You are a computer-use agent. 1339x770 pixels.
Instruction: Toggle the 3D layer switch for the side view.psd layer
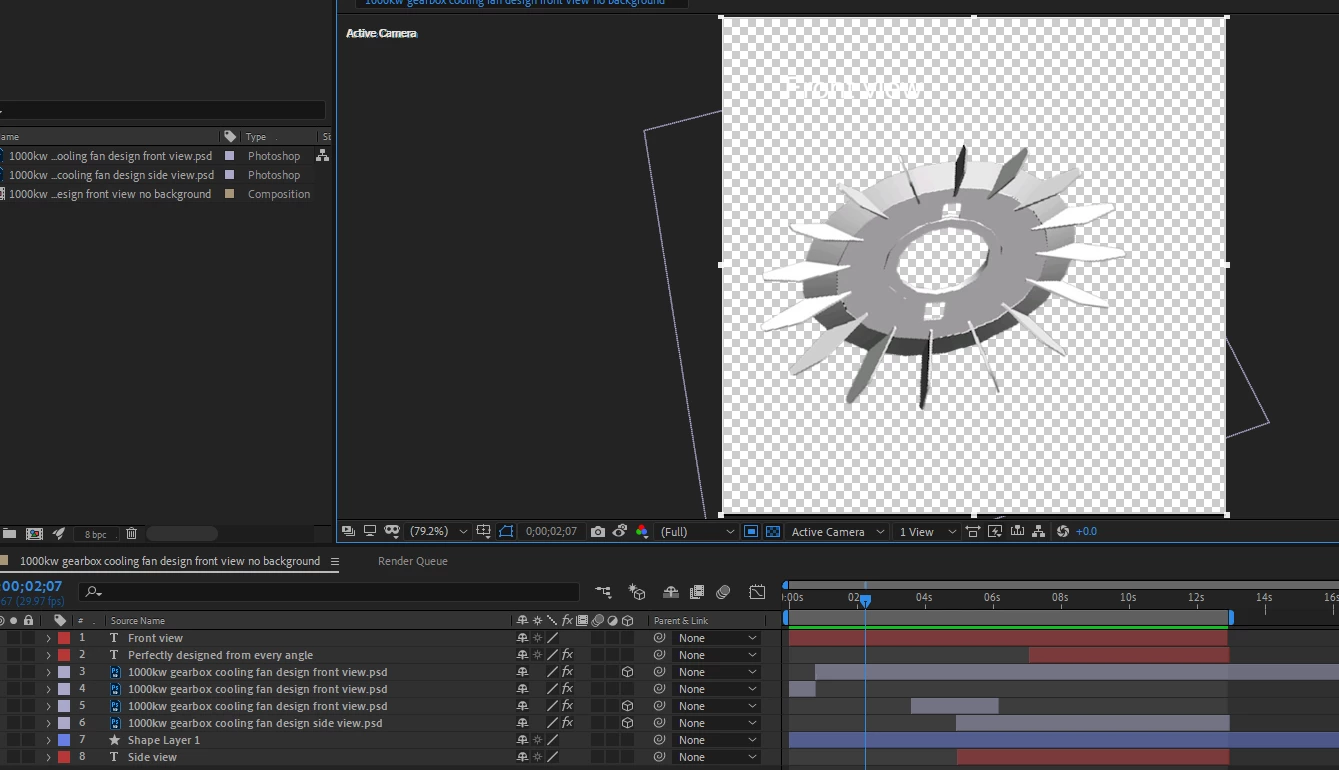coord(627,723)
